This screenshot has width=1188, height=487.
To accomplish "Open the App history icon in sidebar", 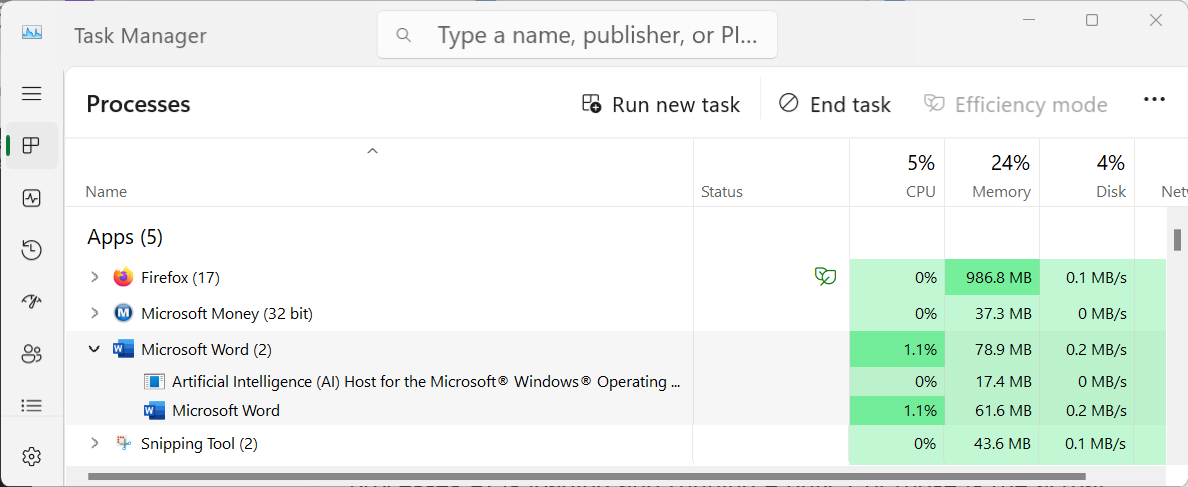I will [31, 250].
